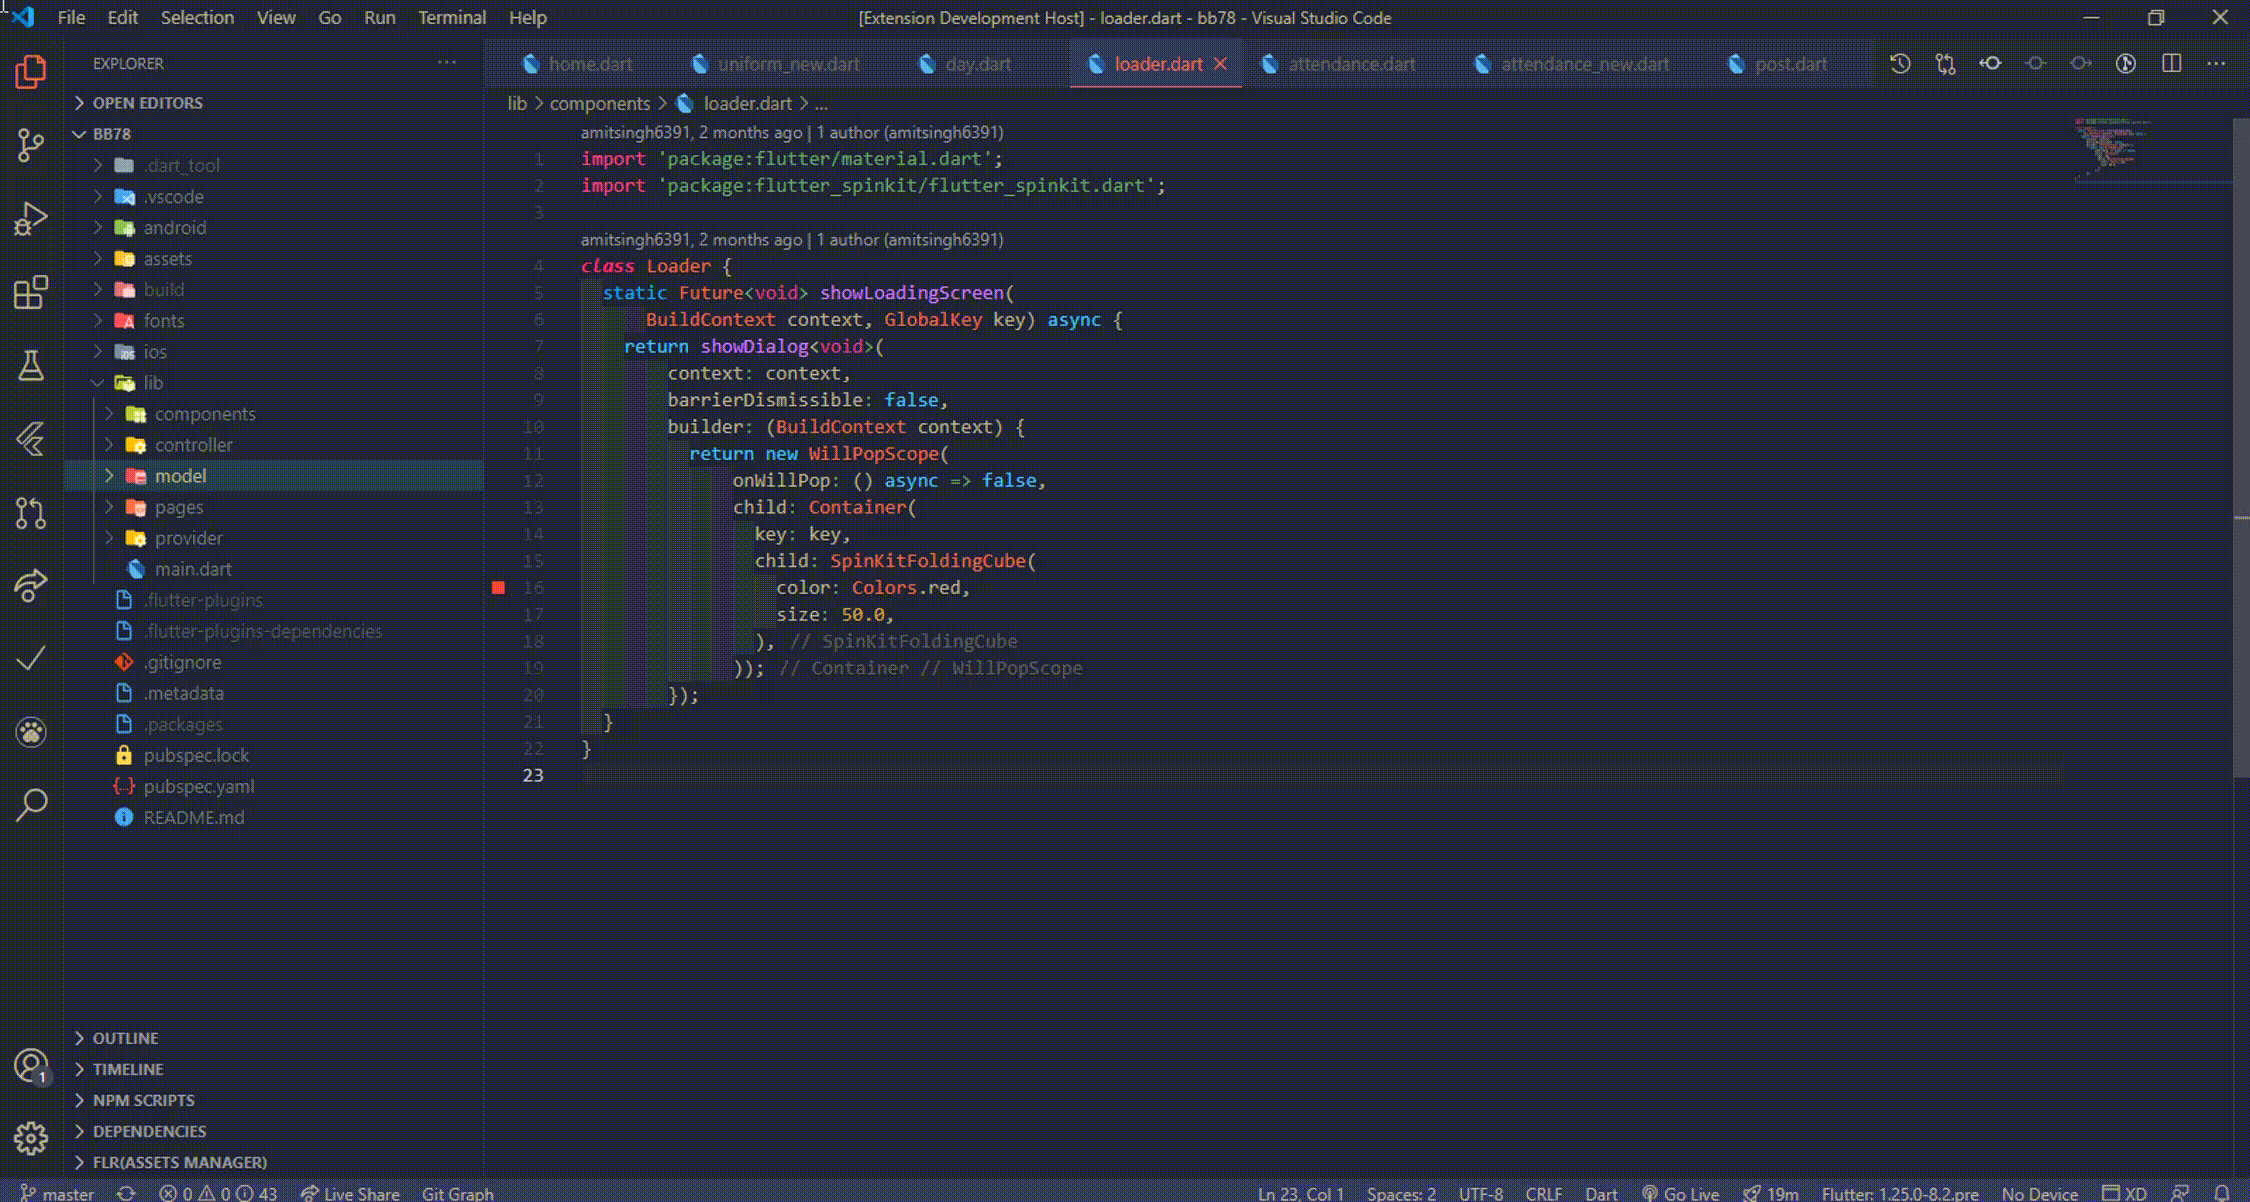Viewport: 2250px width, 1202px height.
Task: Open the Accounts icon
Action: click(x=31, y=1066)
